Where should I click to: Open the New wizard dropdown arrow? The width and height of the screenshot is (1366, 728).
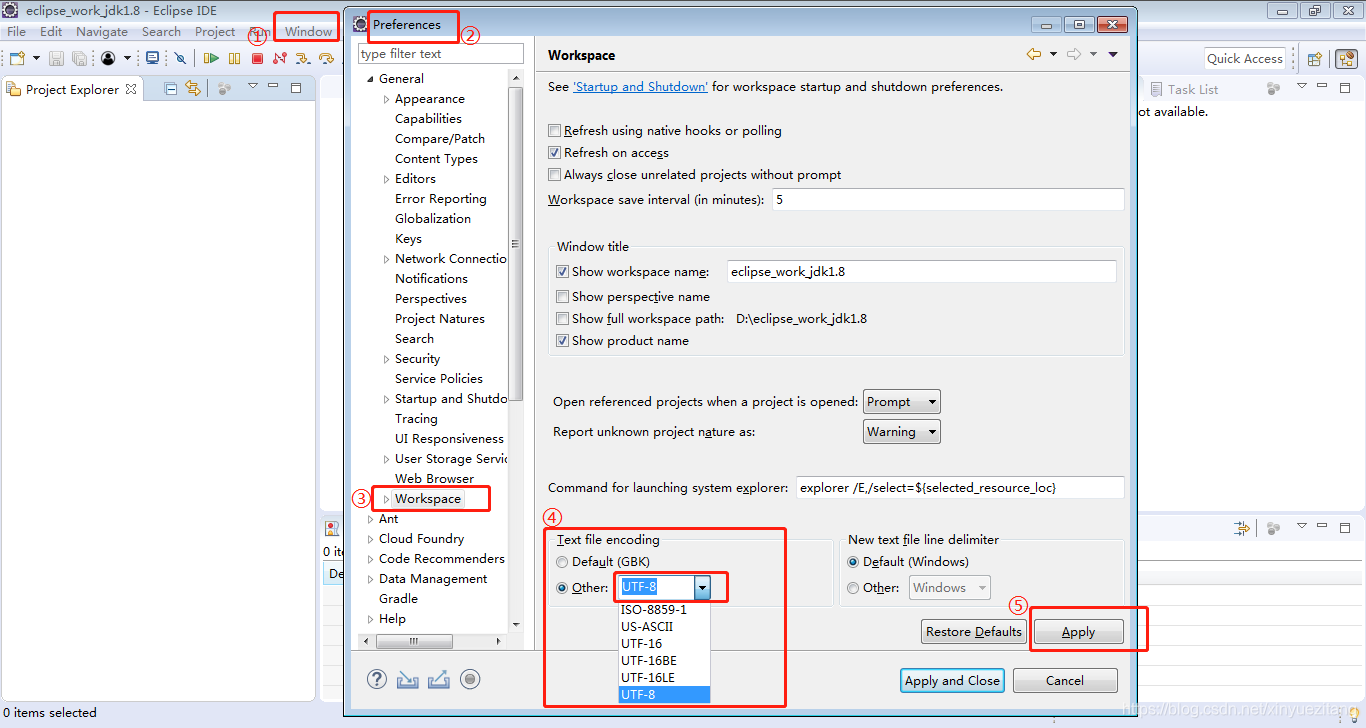[x=37, y=59]
